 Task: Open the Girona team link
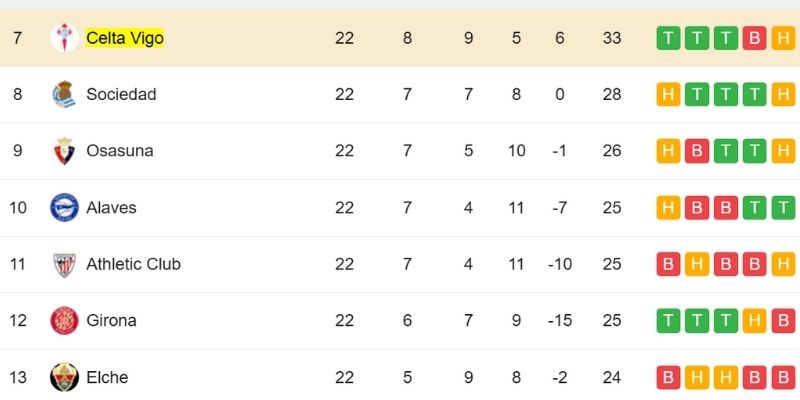point(111,321)
